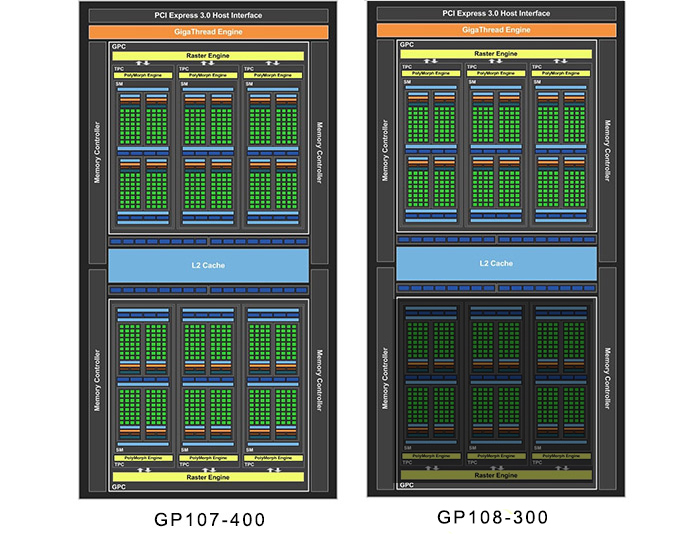
Task: Click PCI Express 3.0 Host Interface in GP108-300
Action: [x=496, y=13]
